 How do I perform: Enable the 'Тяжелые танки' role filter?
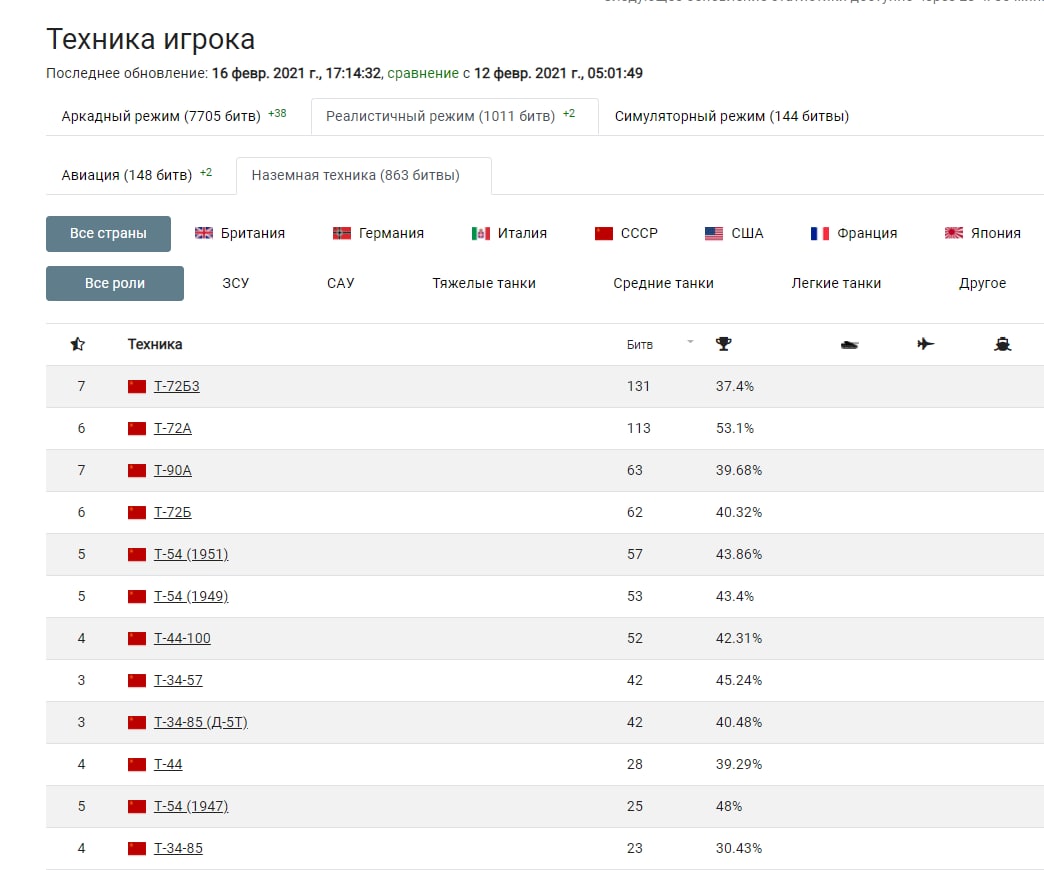tap(484, 283)
